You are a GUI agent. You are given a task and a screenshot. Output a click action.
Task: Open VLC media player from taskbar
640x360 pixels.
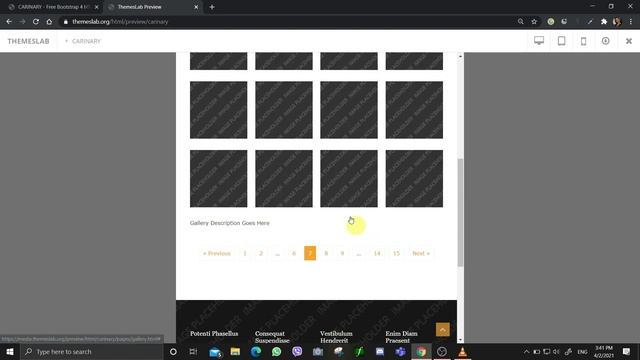(462, 351)
